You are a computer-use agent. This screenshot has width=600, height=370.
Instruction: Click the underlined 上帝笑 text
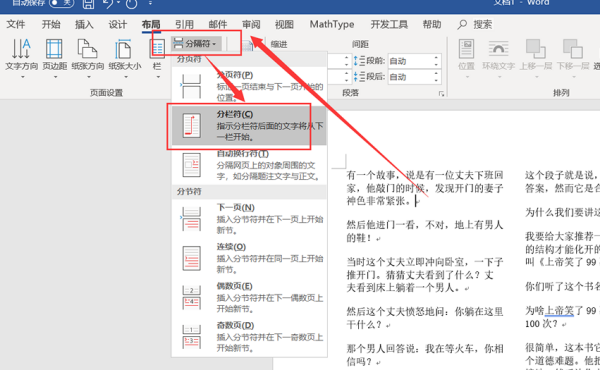[x=559, y=310]
